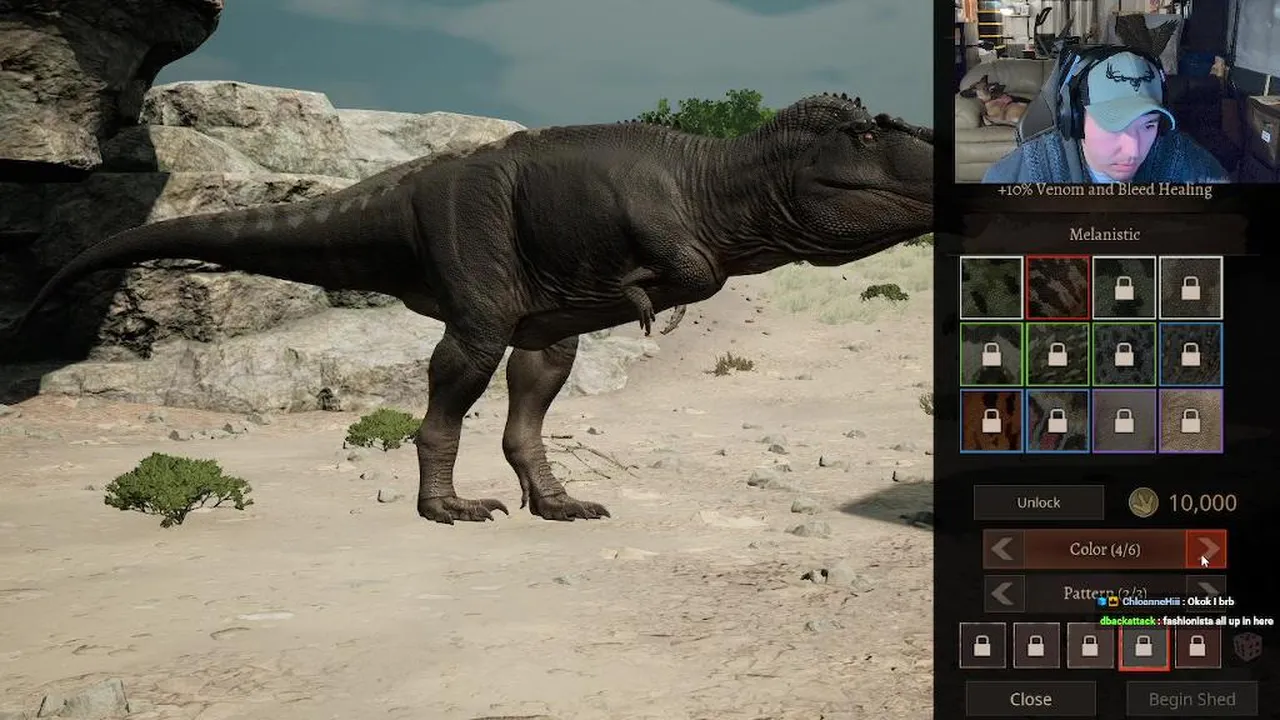The width and height of the screenshot is (1280, 720).
Task: Select the gray purple-bordered locked skin
Action: tap(1124, 420)
